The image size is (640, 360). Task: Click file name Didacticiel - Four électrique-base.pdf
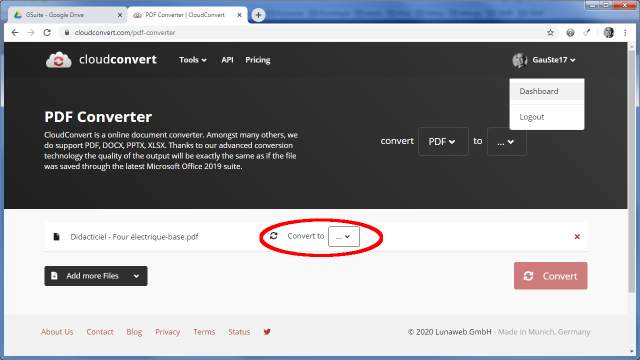(134, 237)
